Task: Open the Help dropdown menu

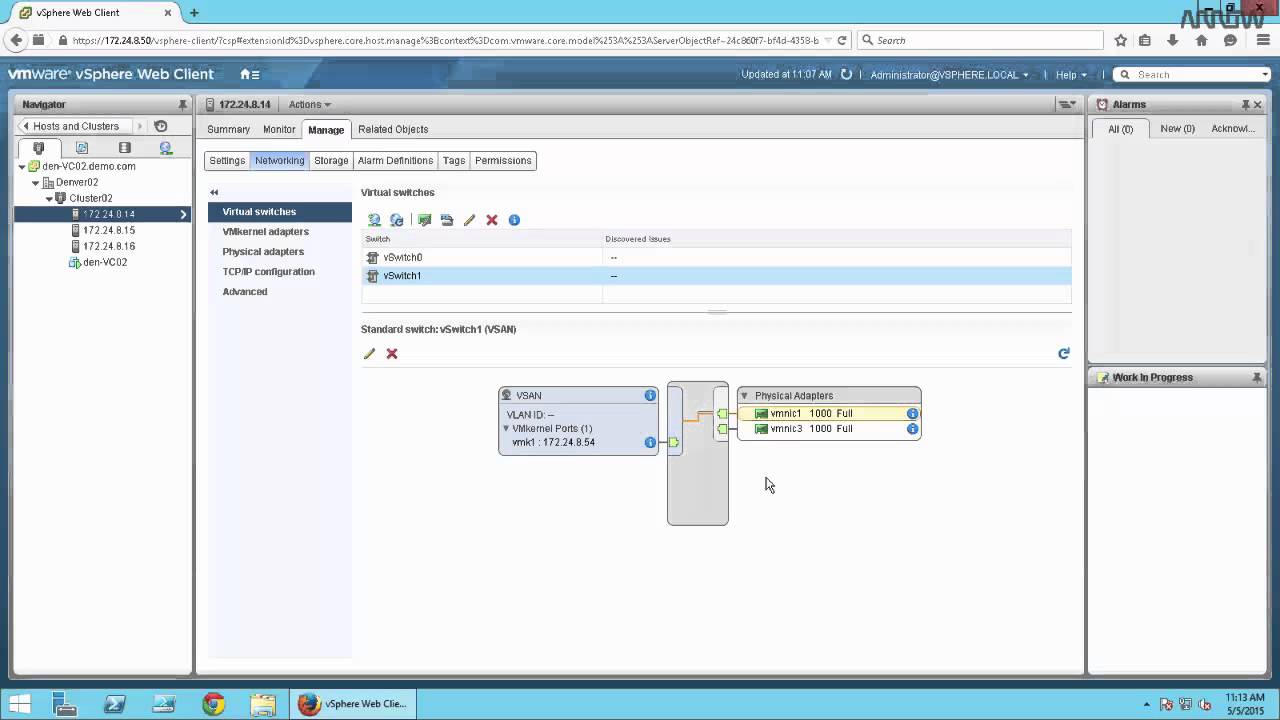Action: (1071, 75)
